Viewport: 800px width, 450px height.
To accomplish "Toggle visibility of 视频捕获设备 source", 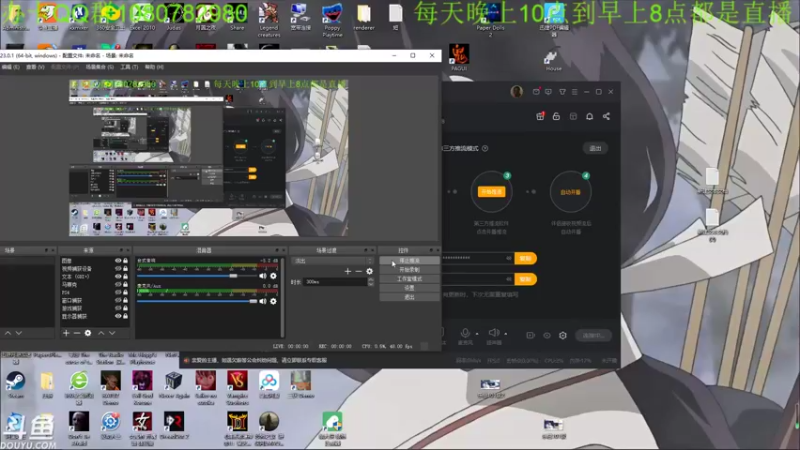I will tap(118, 268).
